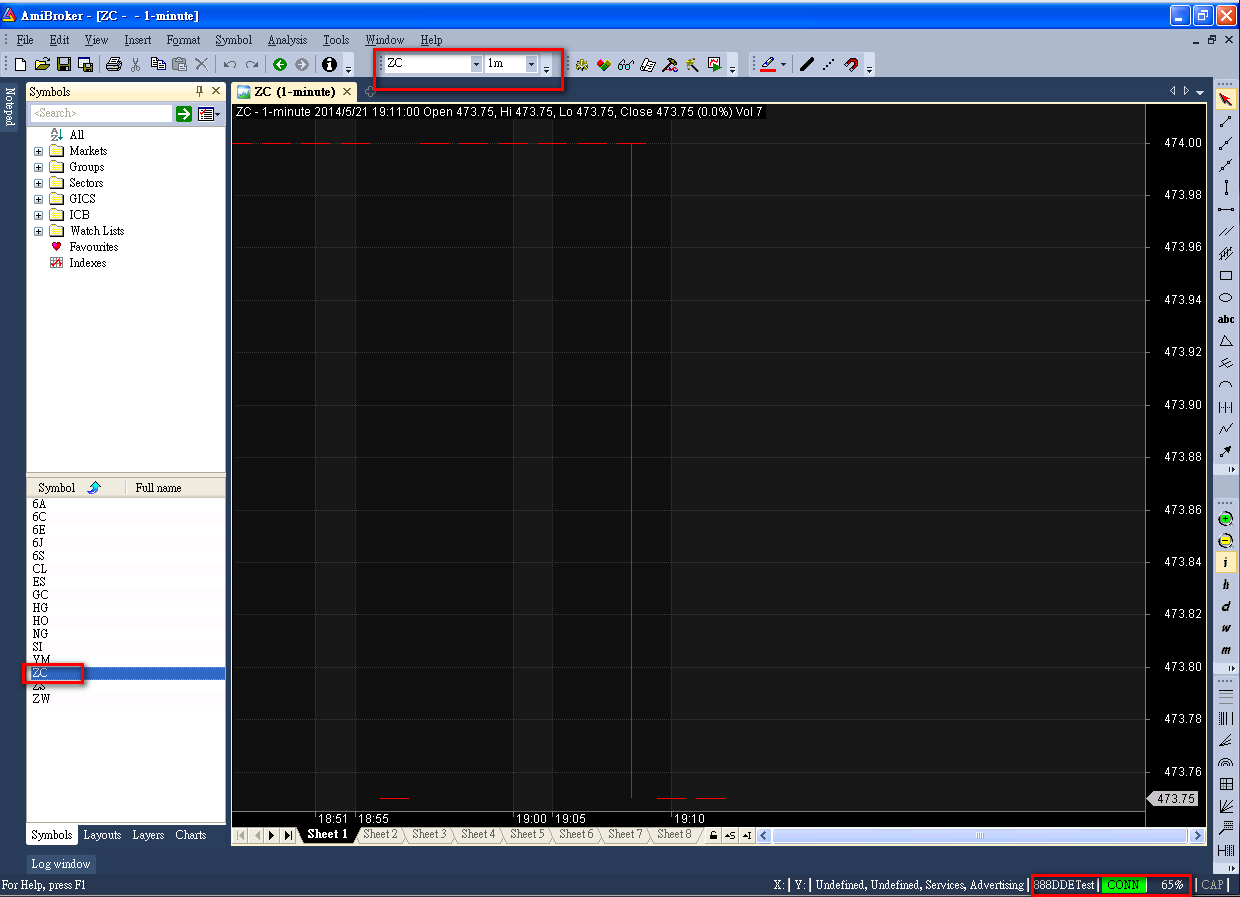
Task: Toggle intraday (i) interval button
Action: [x=1226, y=563]
